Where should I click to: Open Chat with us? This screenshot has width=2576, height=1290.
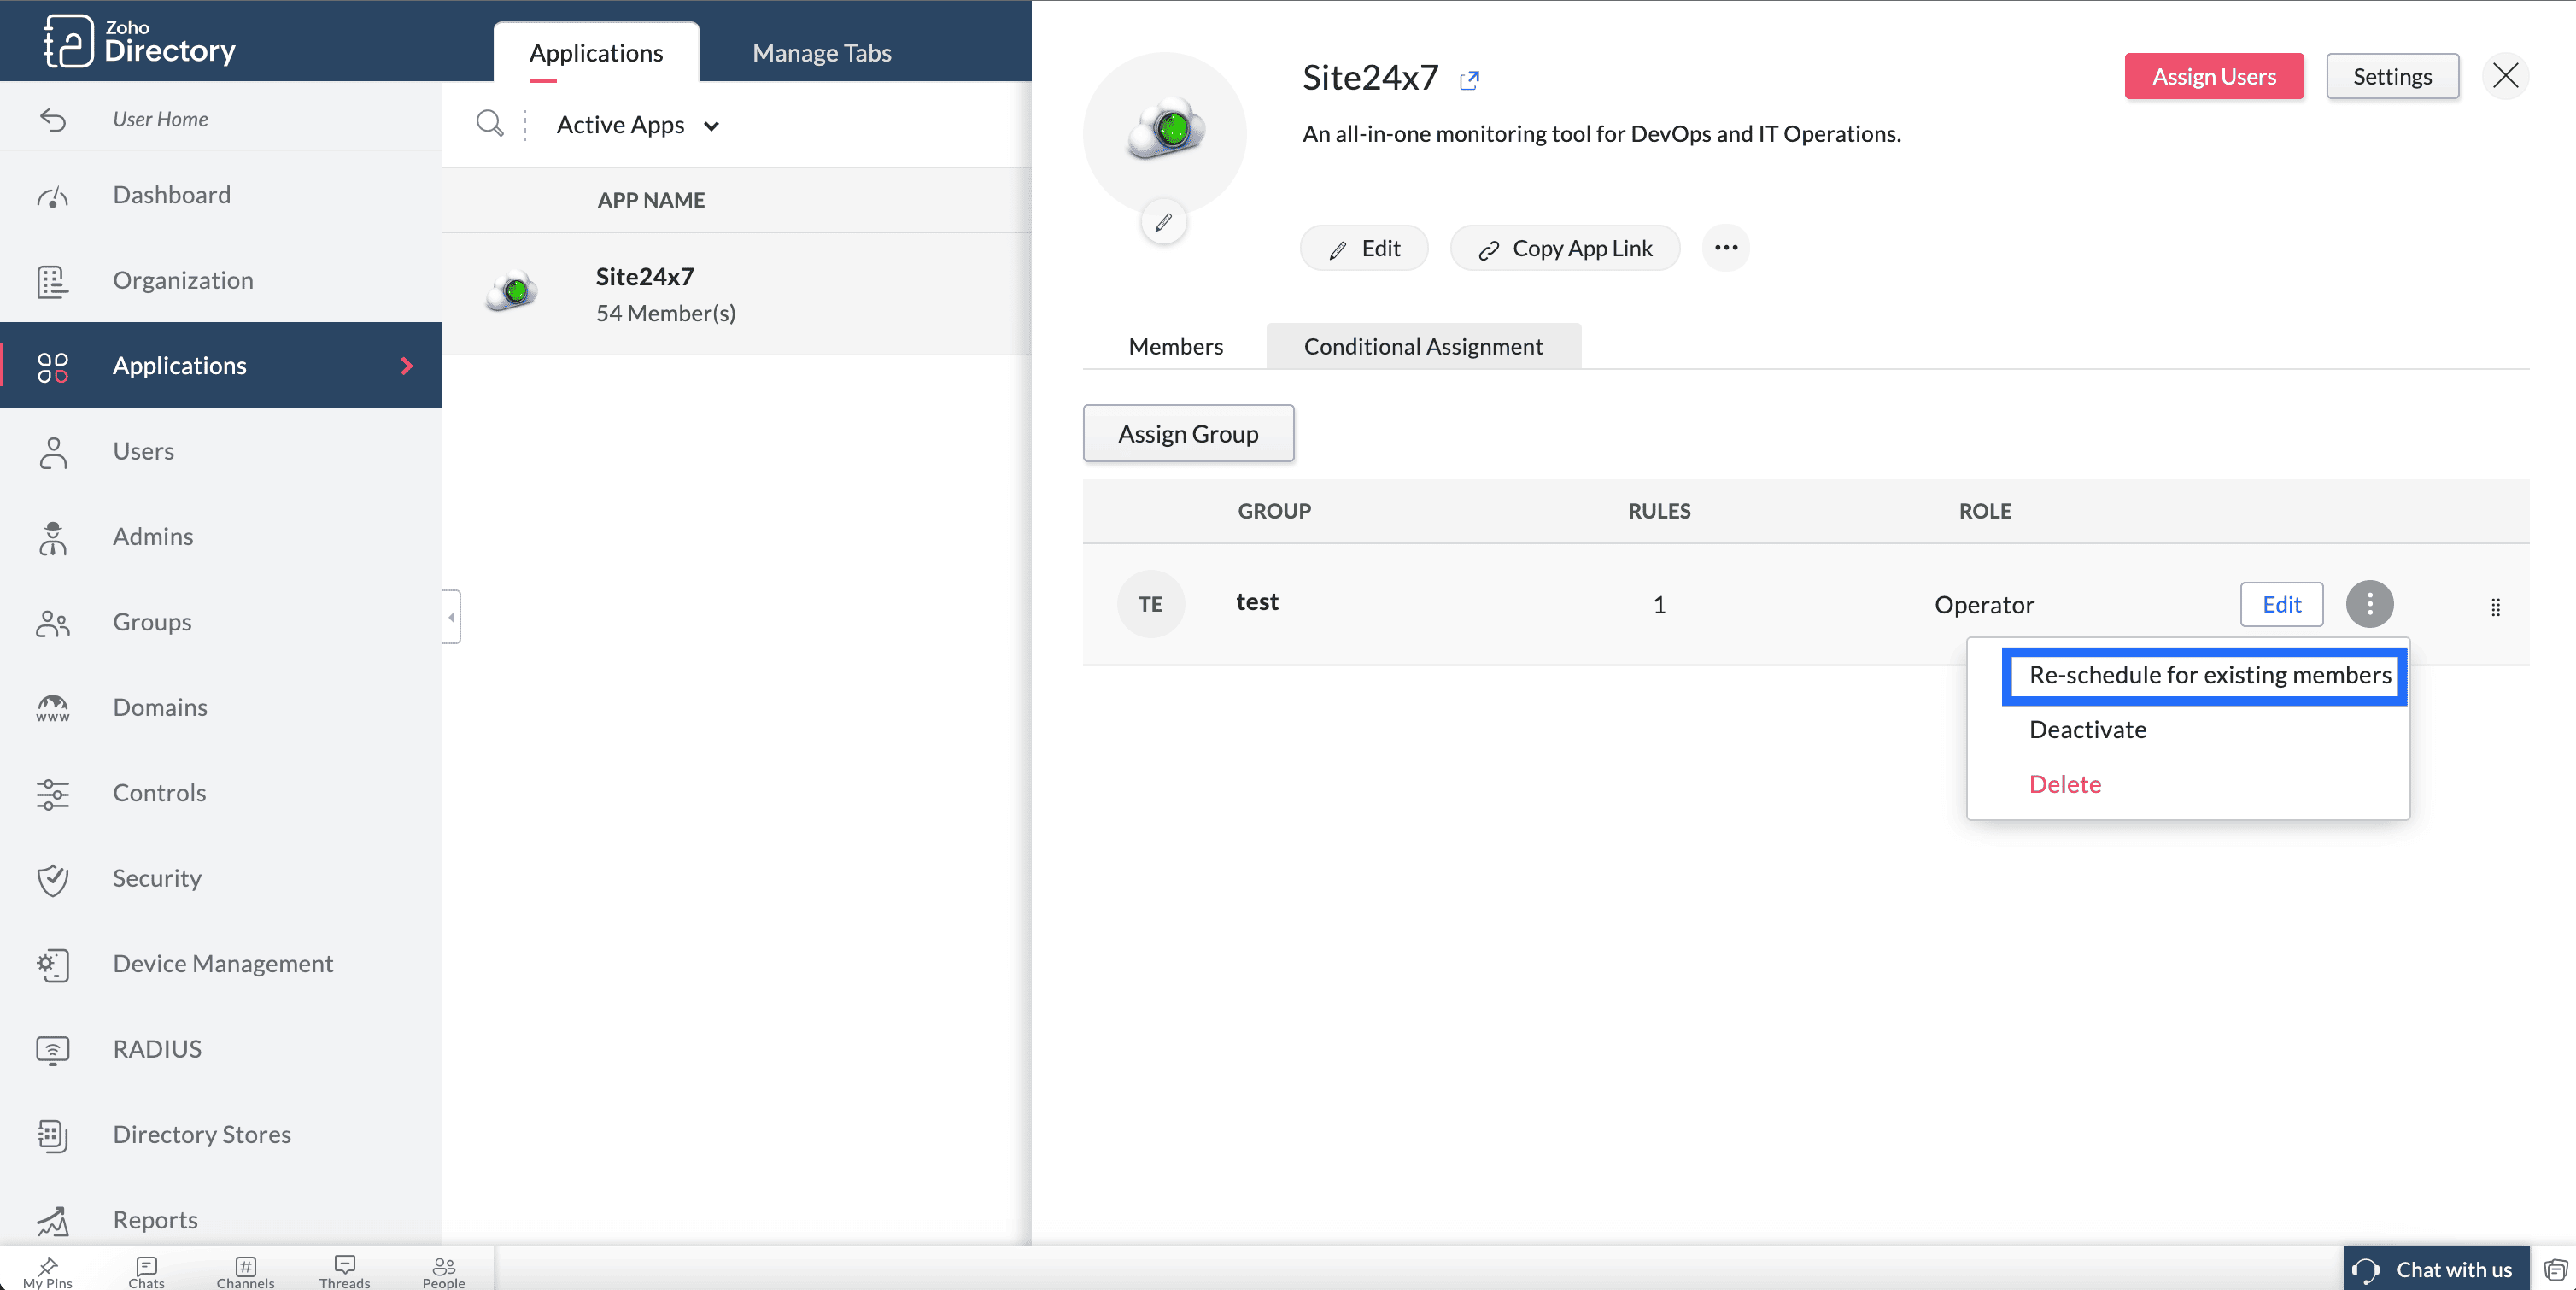tap(2436, 1269)
